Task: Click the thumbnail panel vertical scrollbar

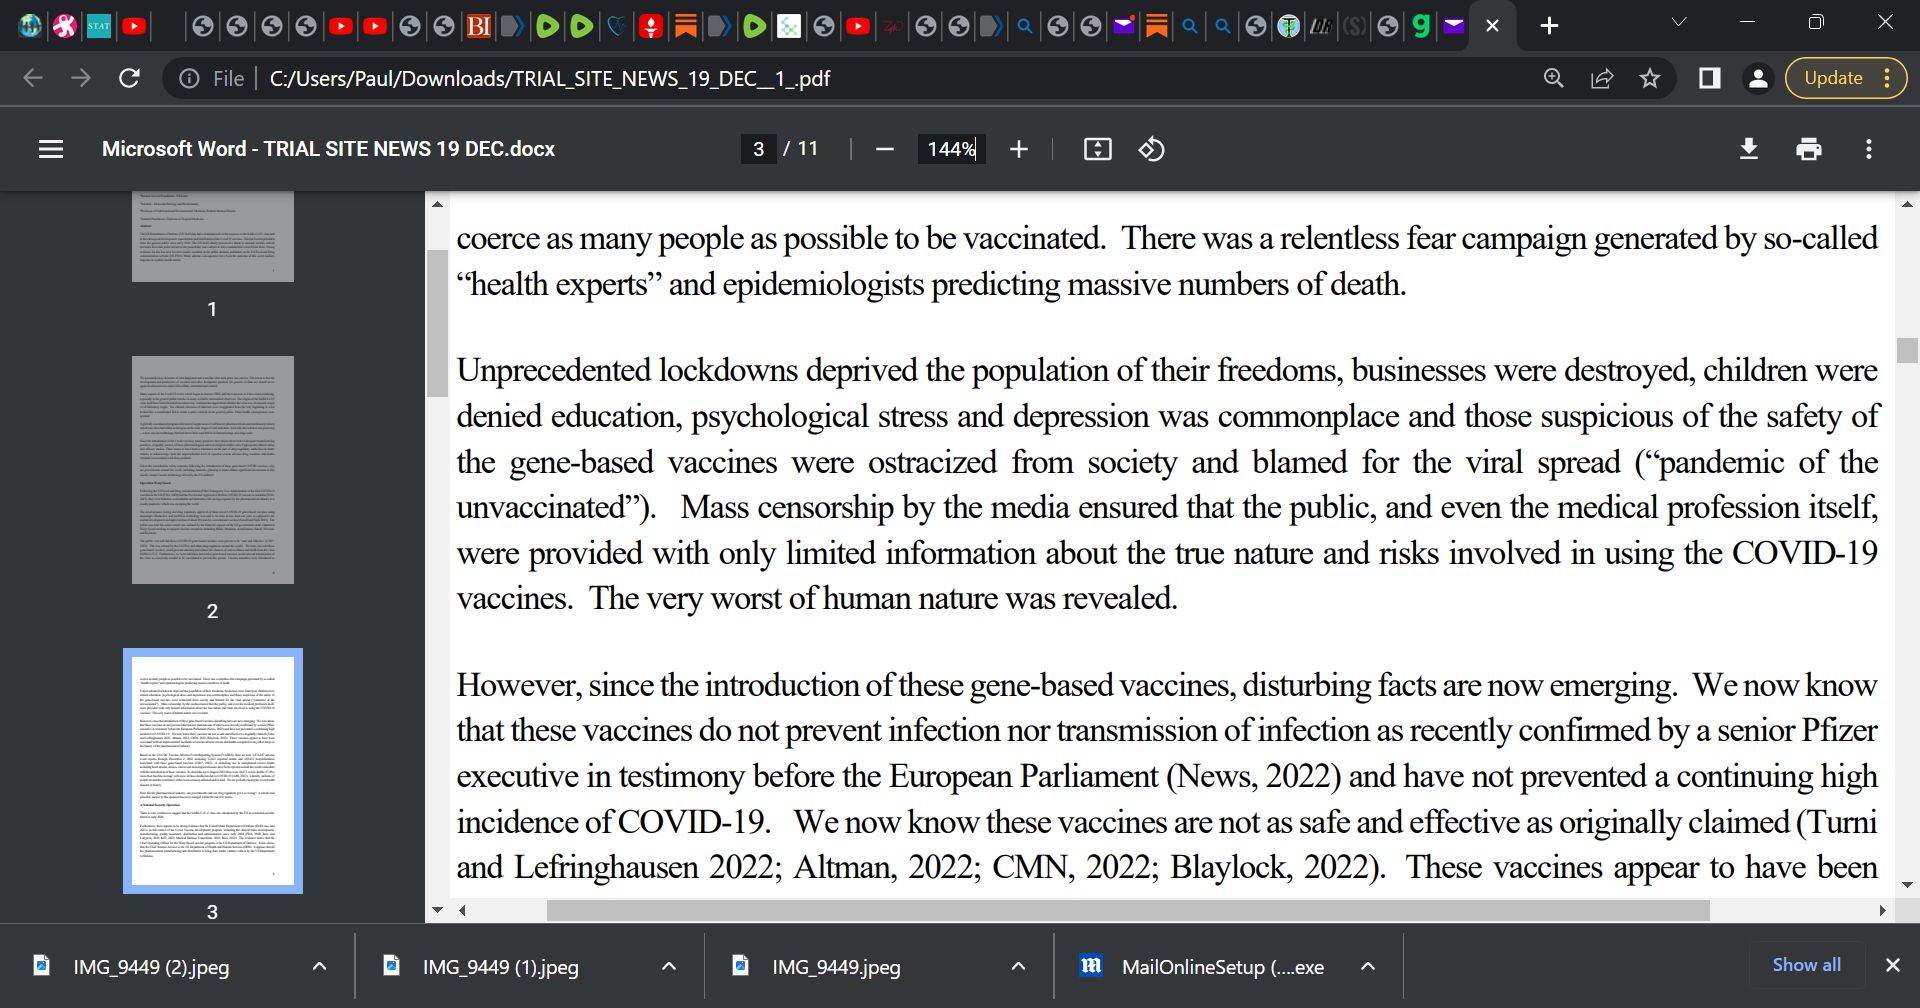Action: (437, 322)
